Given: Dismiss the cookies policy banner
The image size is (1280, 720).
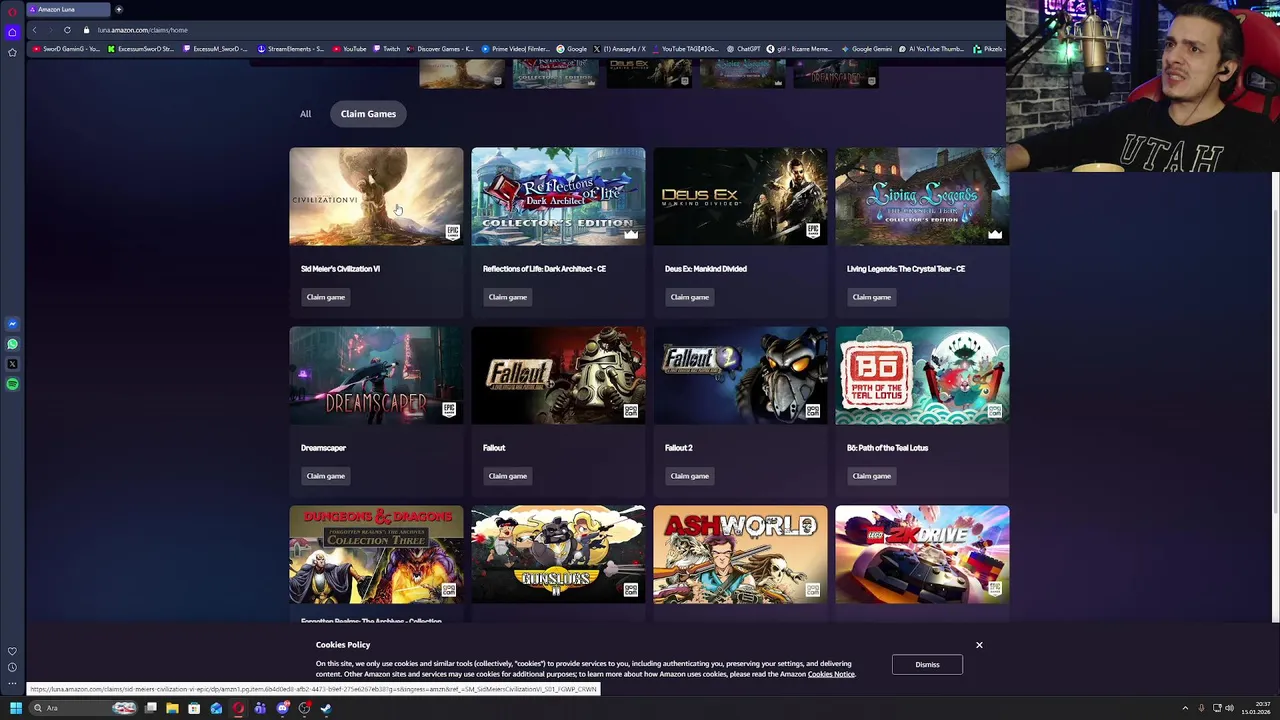Looking at the screenshot, I should click(927, 664).
